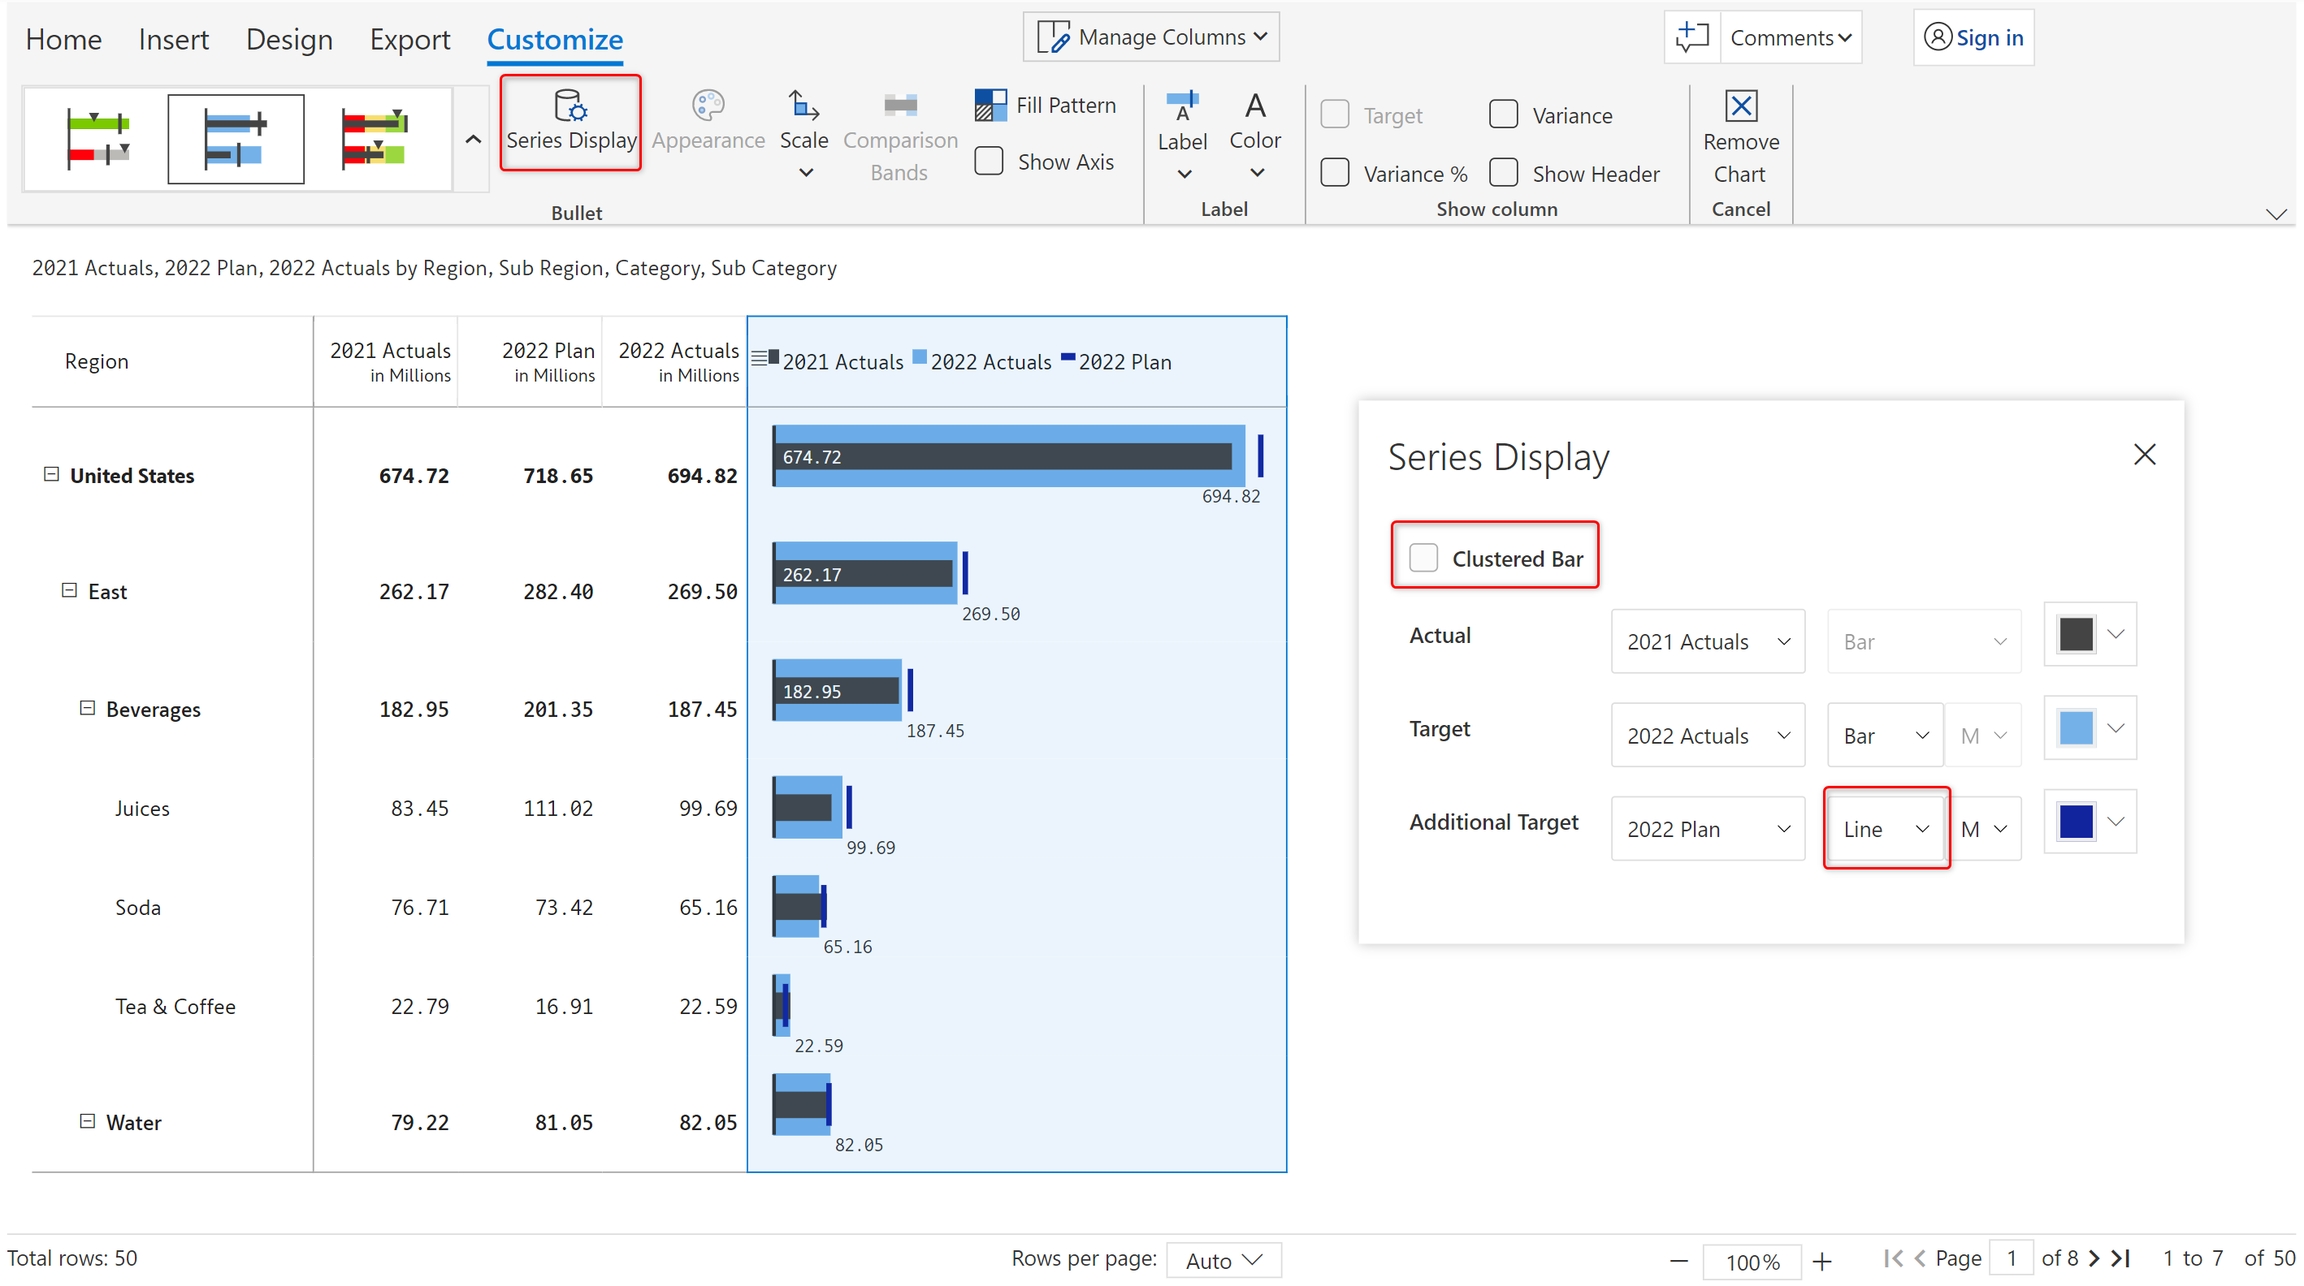This screenshot has width=2304, height=1286.
Task: Click the Sign in link
Action: pos(1988,38)
